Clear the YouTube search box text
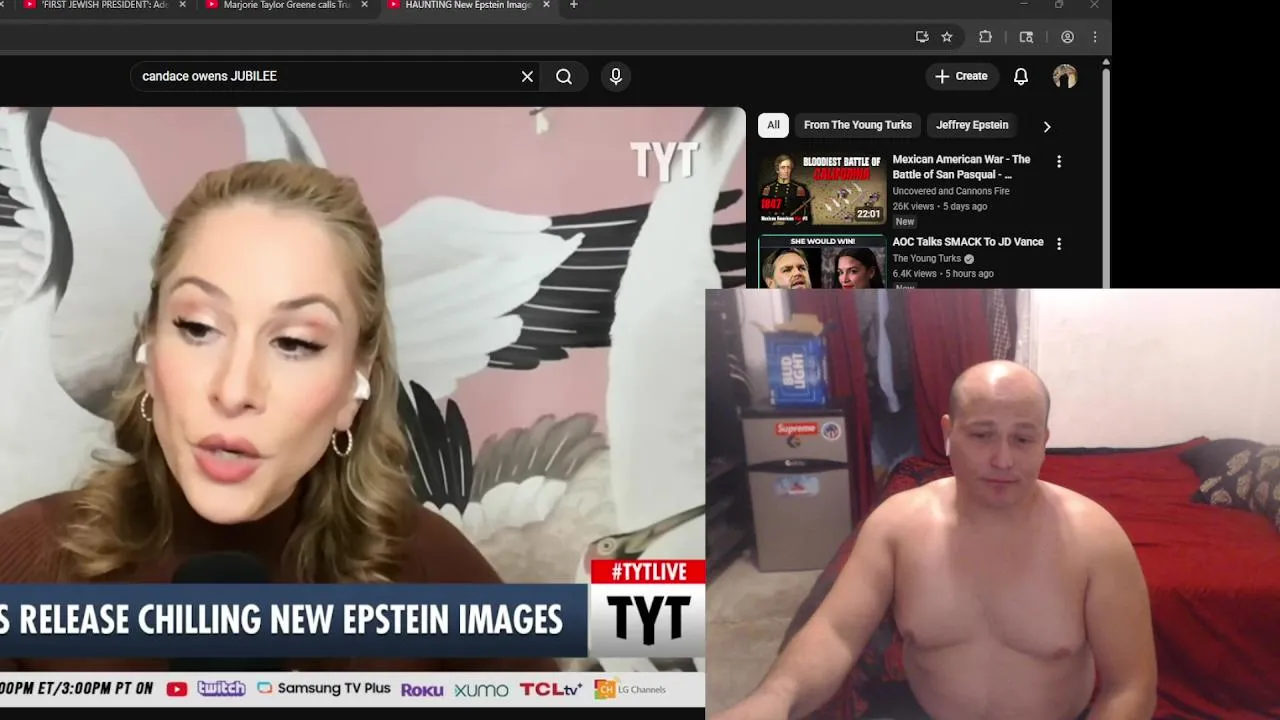 click(x=527, y=76)
